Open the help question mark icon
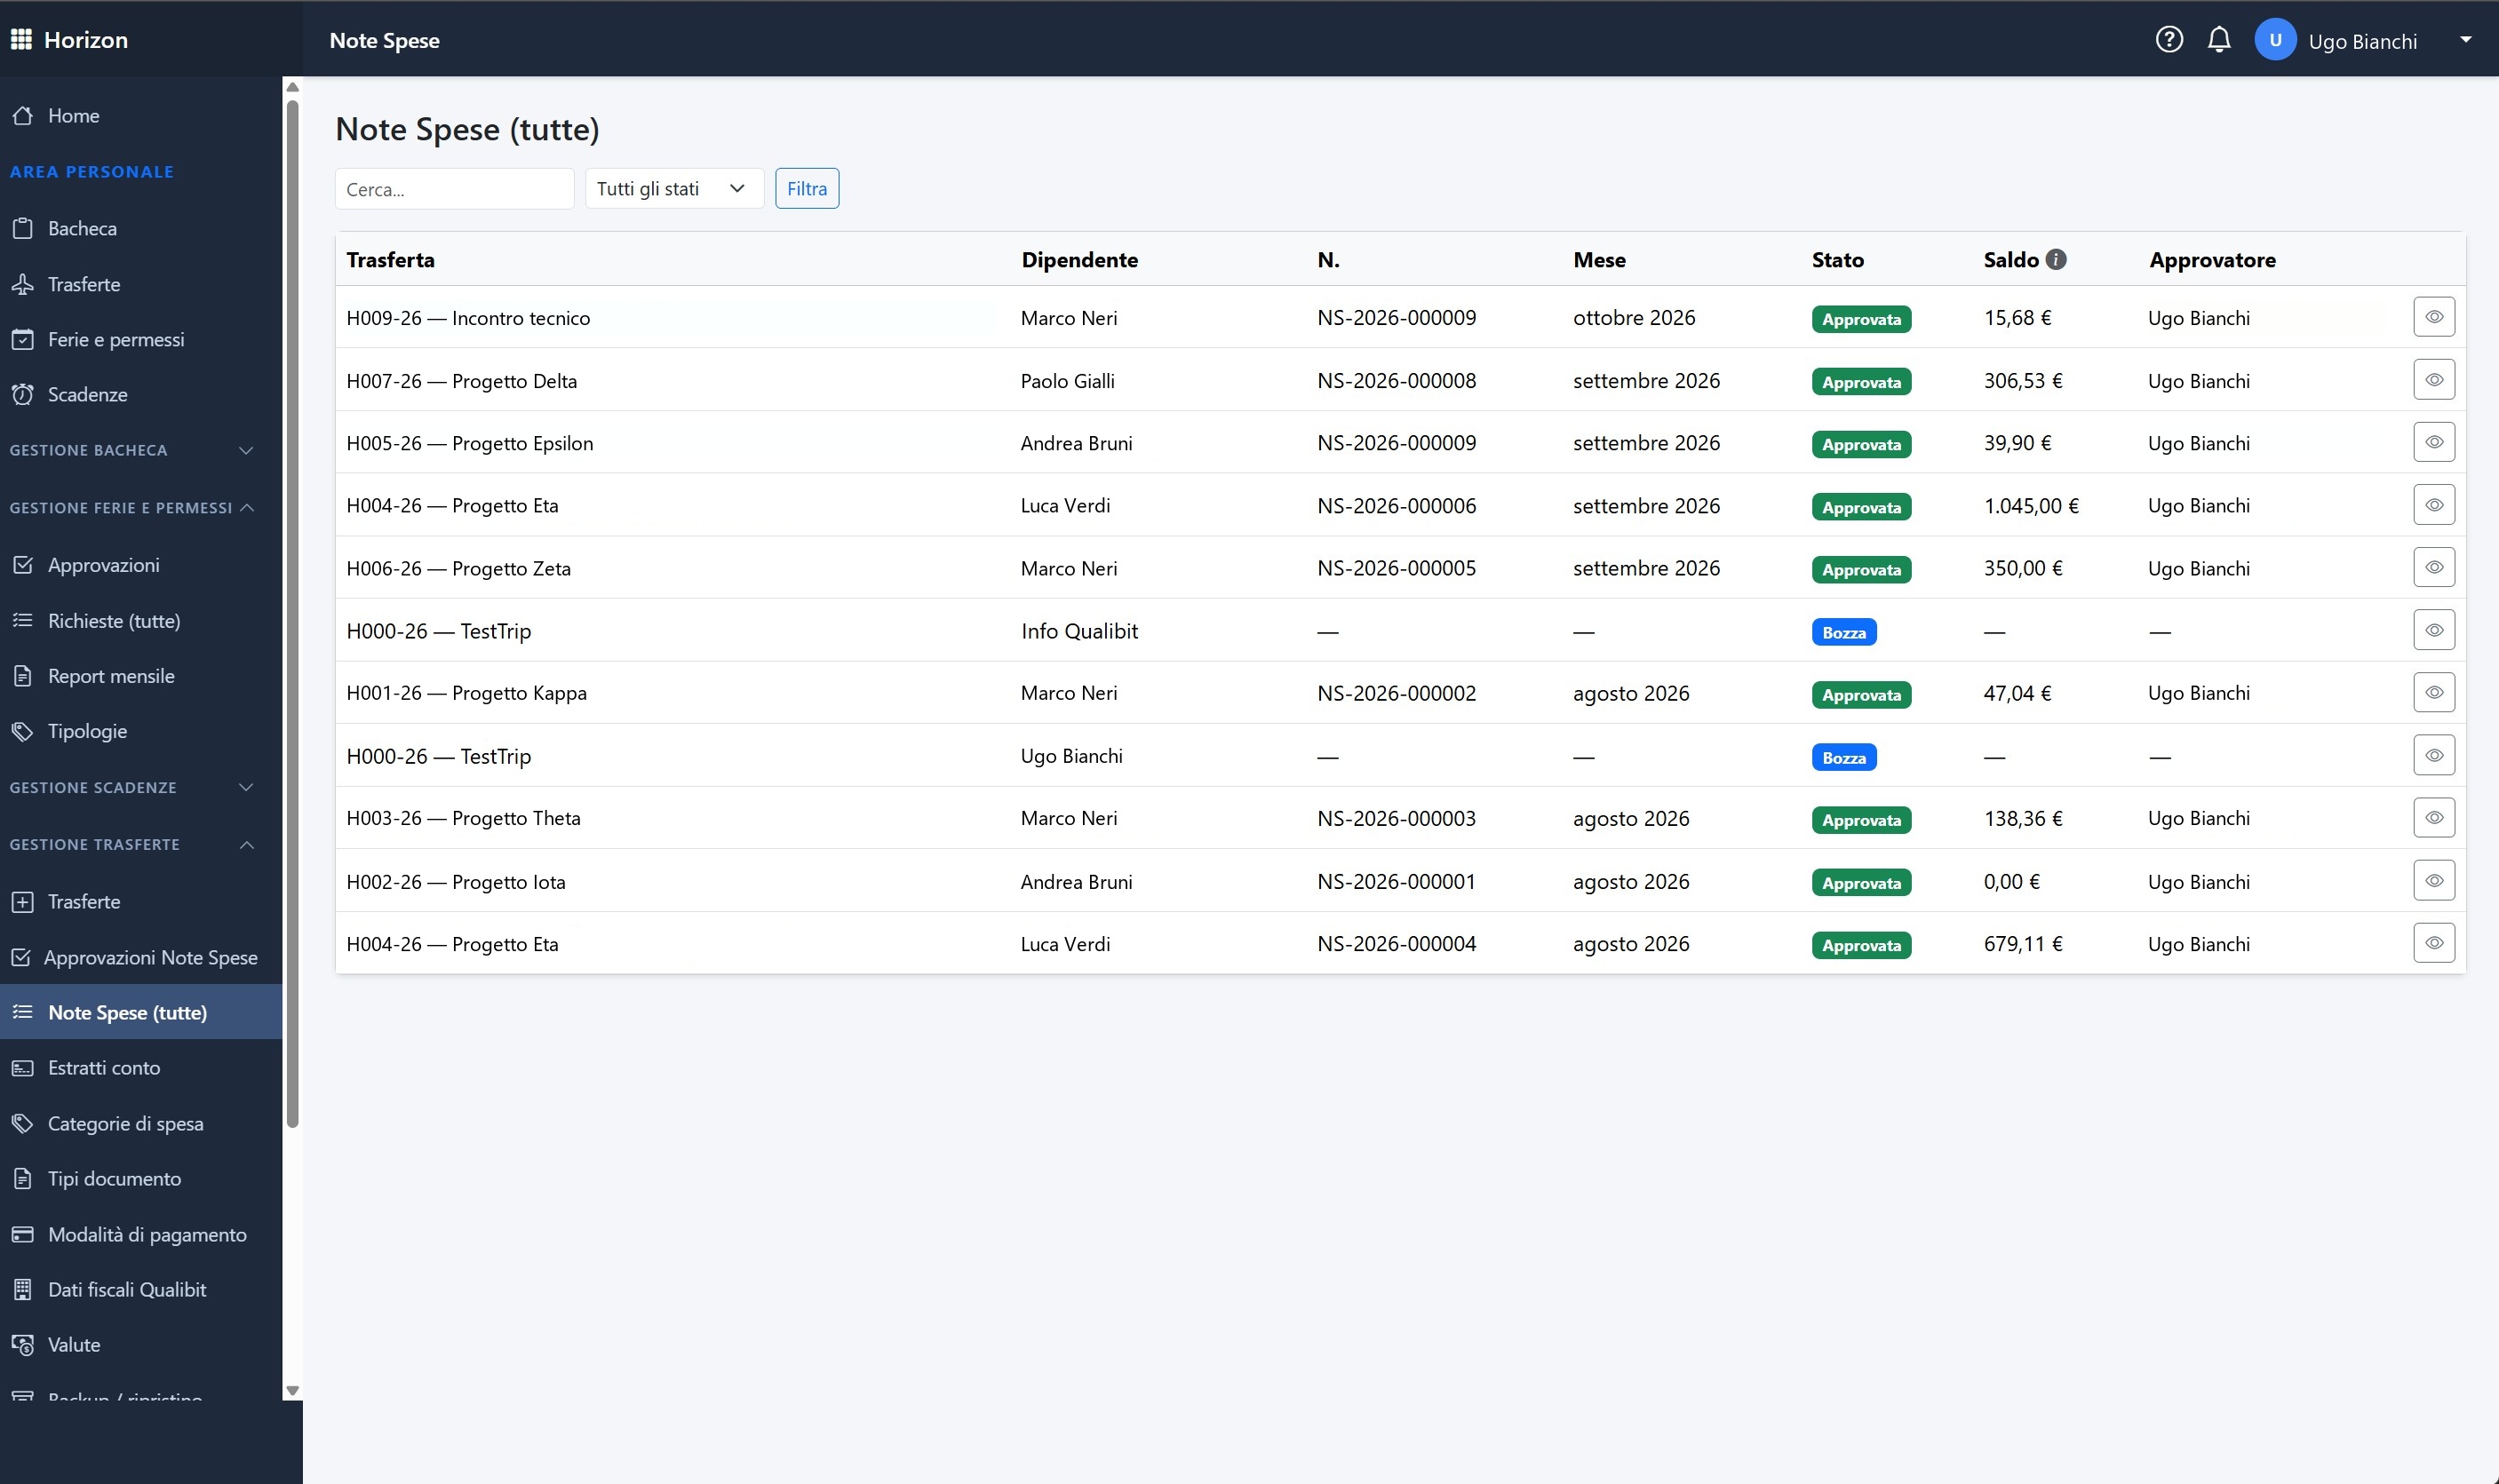The height and width of the screenshot is (1484, 2499). point(2169,40)
